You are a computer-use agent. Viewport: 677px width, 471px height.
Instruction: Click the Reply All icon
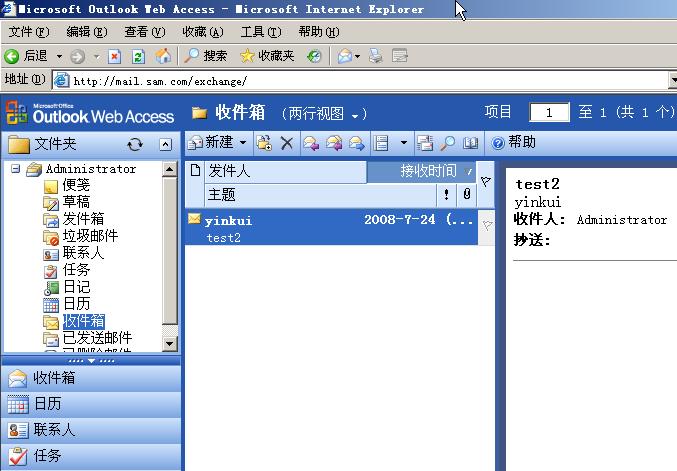[334, 143]
